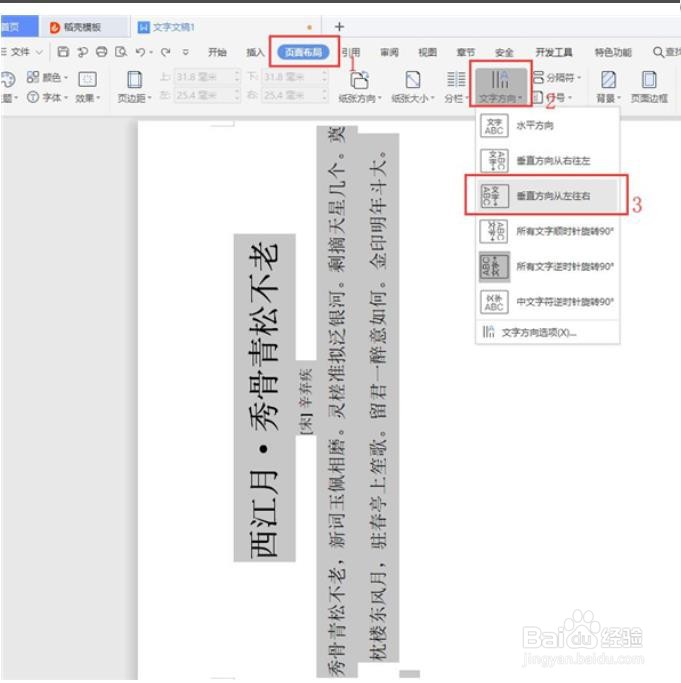This screenshot has width=681, height=683.
Task: Open the 审阅 ribbon tab
Action: pos(389,52)
